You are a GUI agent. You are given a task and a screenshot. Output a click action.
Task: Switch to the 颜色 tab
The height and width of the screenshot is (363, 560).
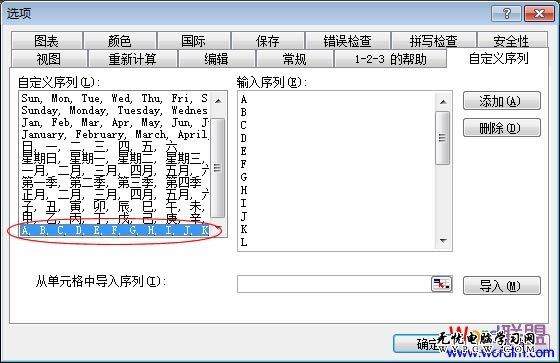120,41
